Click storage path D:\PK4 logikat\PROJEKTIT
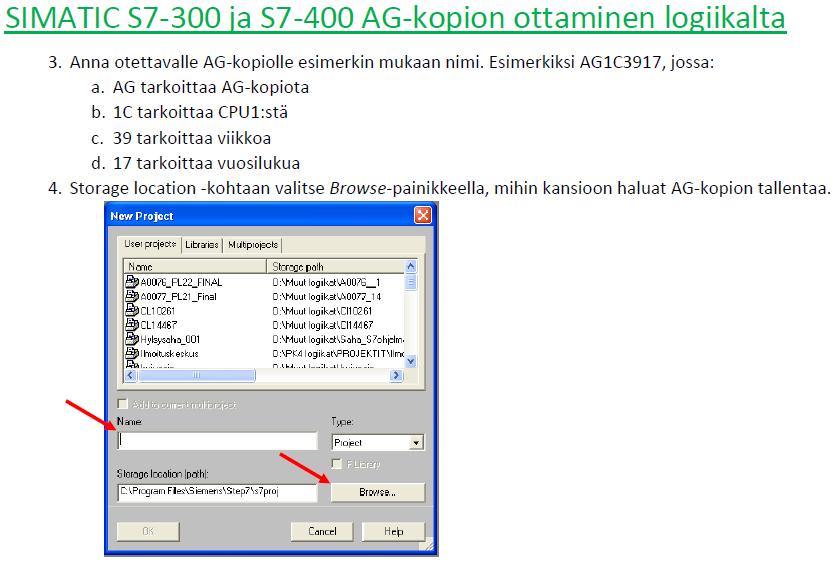Screen dimensions: 838x564 pyautogui.click(x=338, y=353)
